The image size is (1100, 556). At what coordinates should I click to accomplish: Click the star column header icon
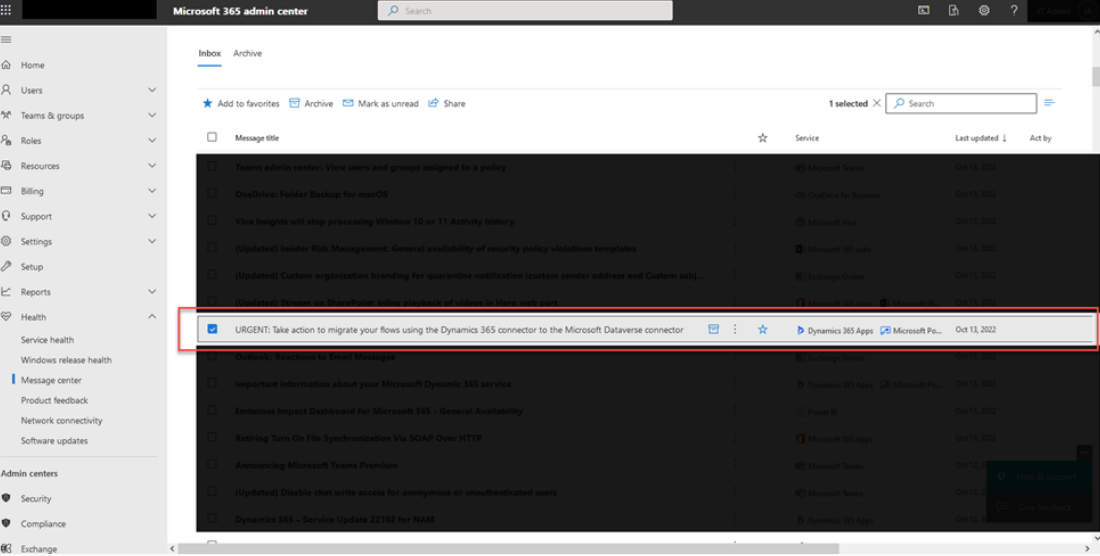coord(763,138)
